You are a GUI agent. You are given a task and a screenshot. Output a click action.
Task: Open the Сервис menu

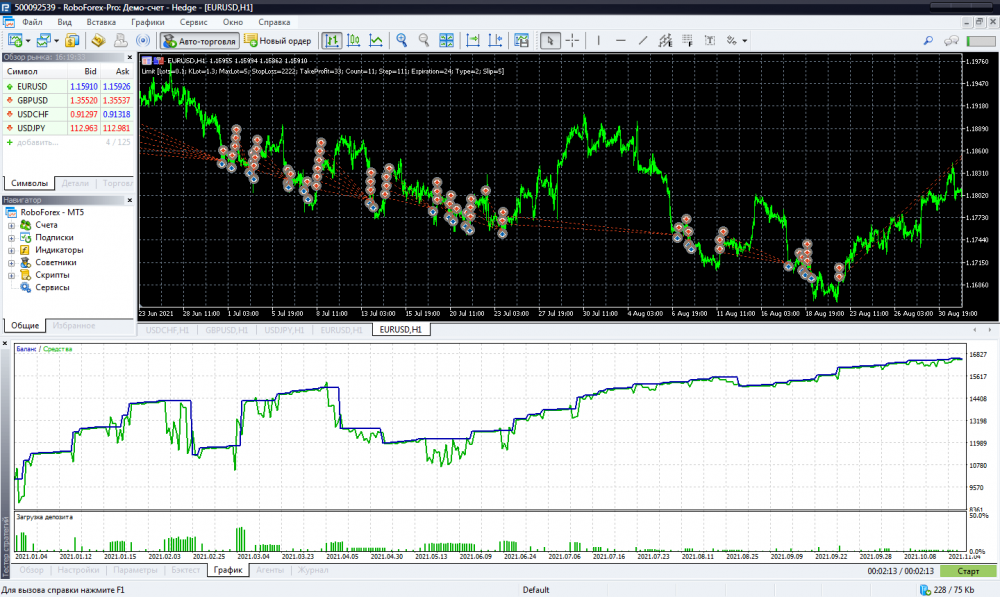194,21
